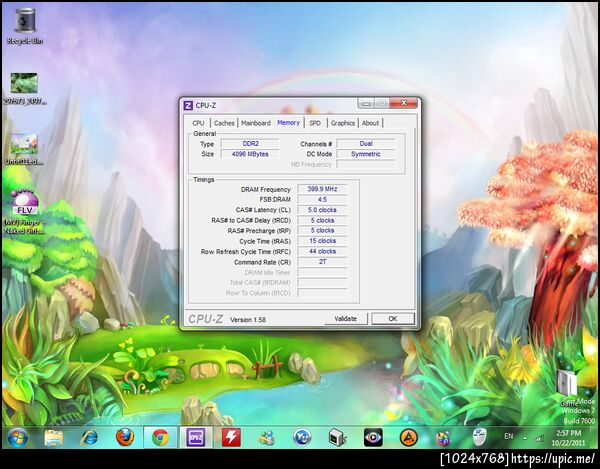This screenshot has height=469, width=600.
Task: Switch to the SPD tab
Action: point(315,123)
